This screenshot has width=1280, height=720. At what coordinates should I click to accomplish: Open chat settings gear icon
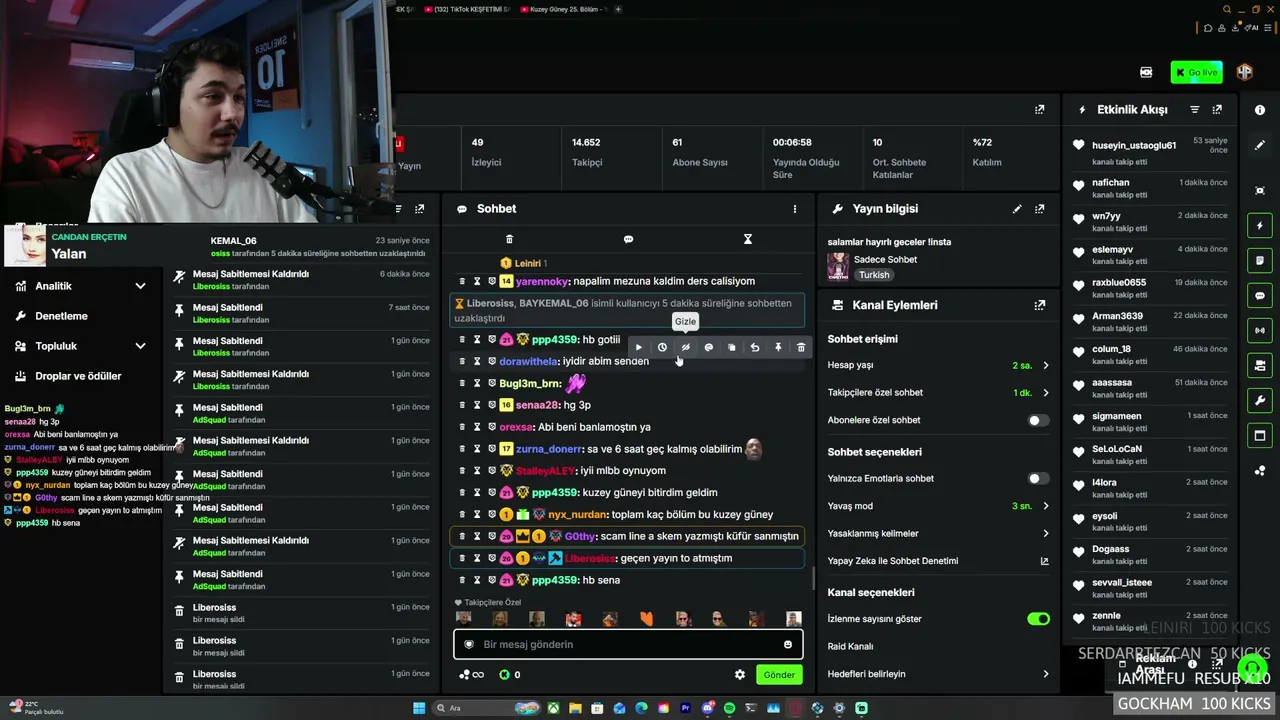point(740,675)
